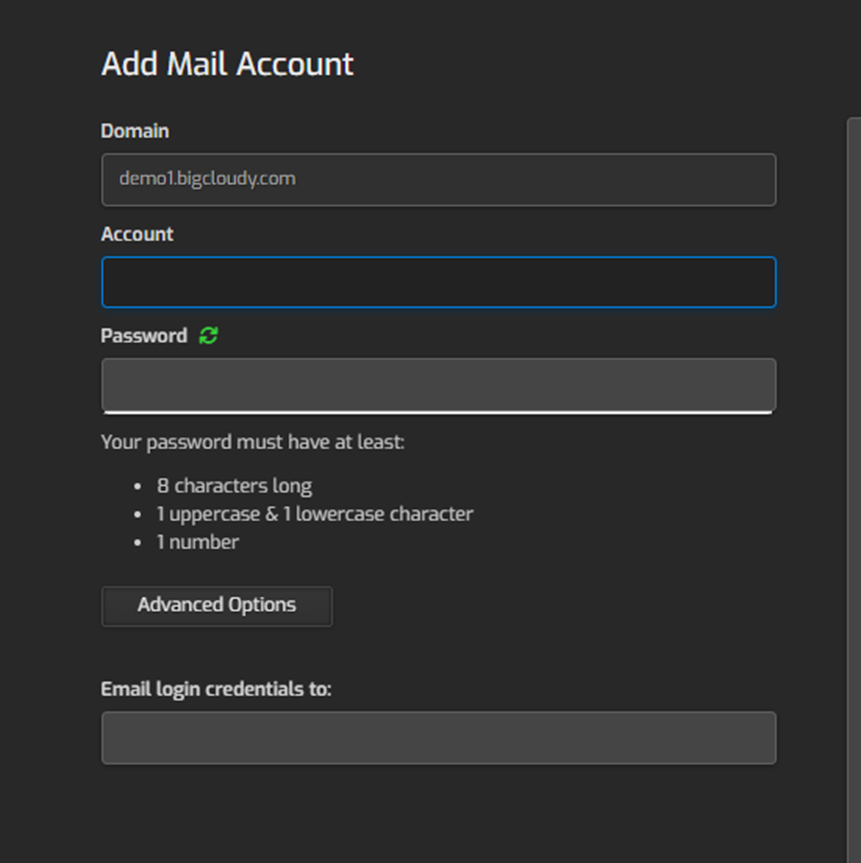The height and width of the screenshot is (863, 861).
Task: Select the Email login credentials text box
Action: (x=438, y=737)
